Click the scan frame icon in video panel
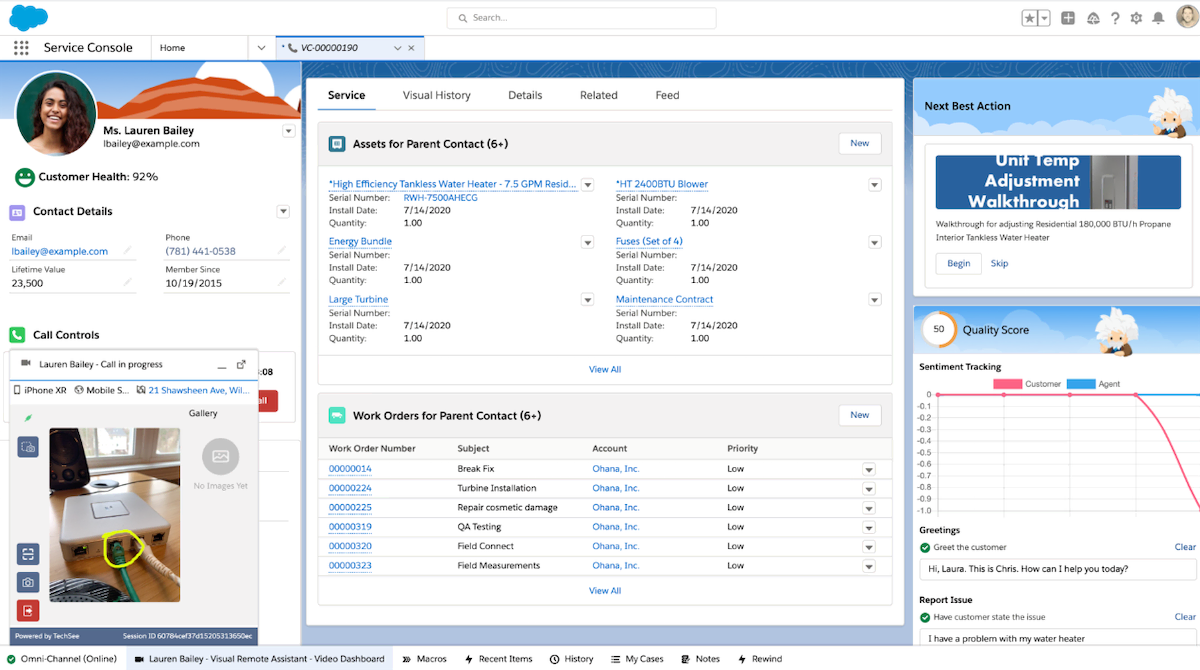 tap(28, 554)
